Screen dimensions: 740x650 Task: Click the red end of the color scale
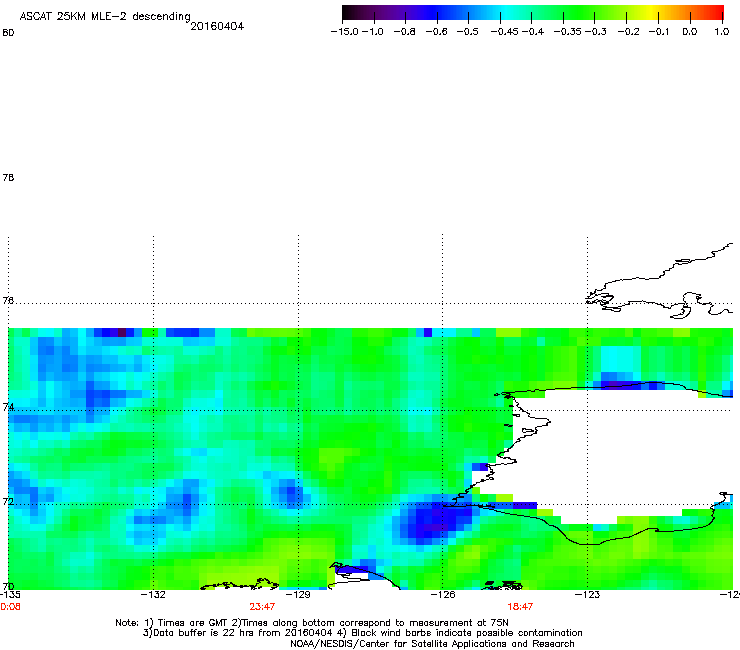coord(717,13)
